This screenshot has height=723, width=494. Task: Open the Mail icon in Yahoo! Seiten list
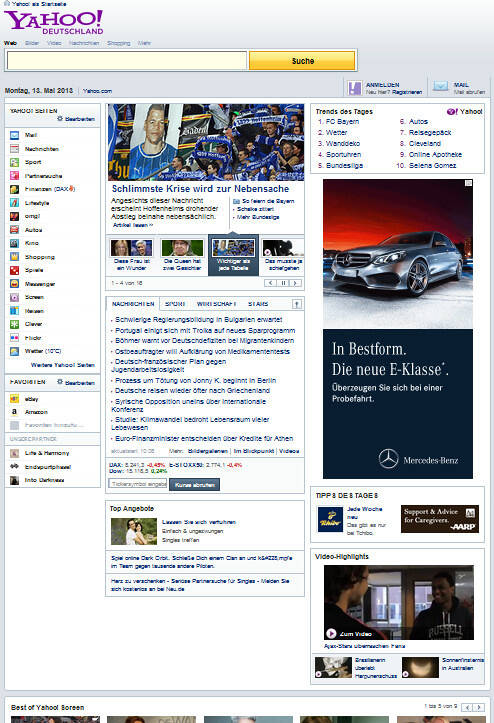coord(14,135)
